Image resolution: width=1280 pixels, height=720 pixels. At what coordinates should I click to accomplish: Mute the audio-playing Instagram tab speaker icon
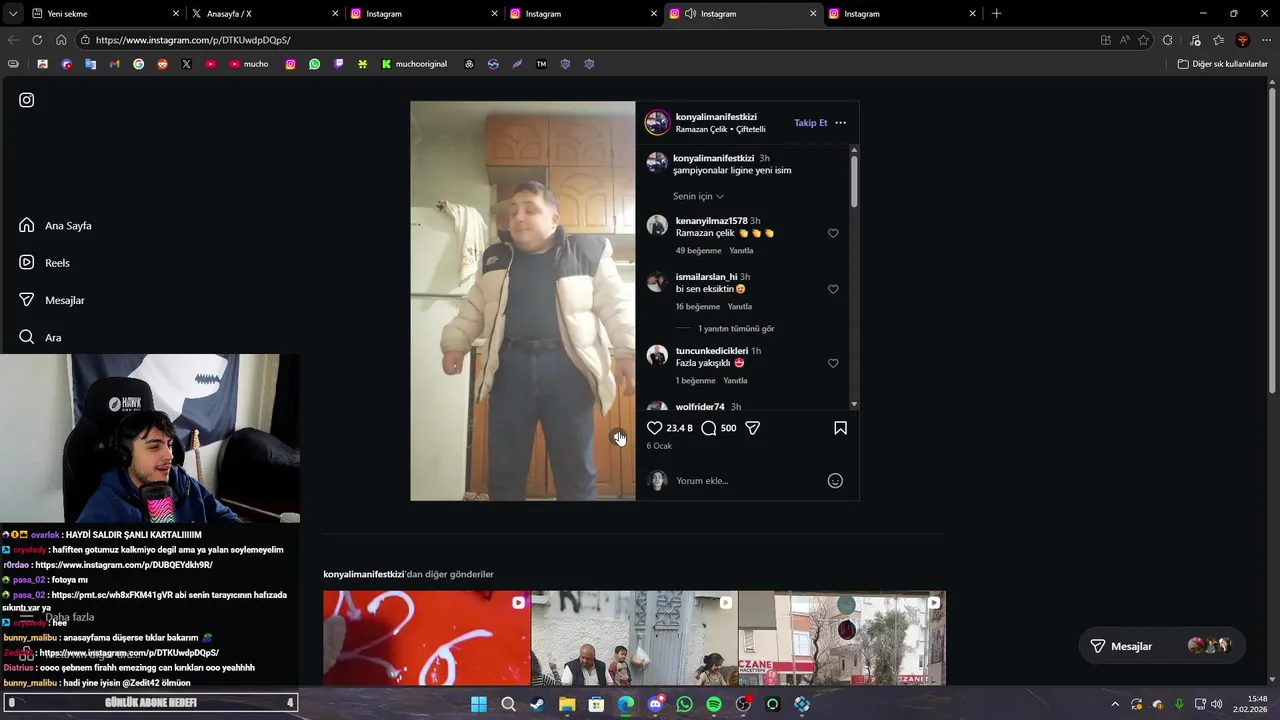pos(690,14)
